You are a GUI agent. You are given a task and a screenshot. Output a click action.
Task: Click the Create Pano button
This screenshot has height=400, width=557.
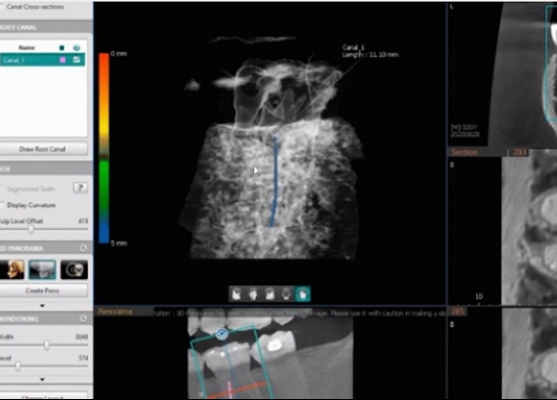pyautogui.click(x=42, y=291)
